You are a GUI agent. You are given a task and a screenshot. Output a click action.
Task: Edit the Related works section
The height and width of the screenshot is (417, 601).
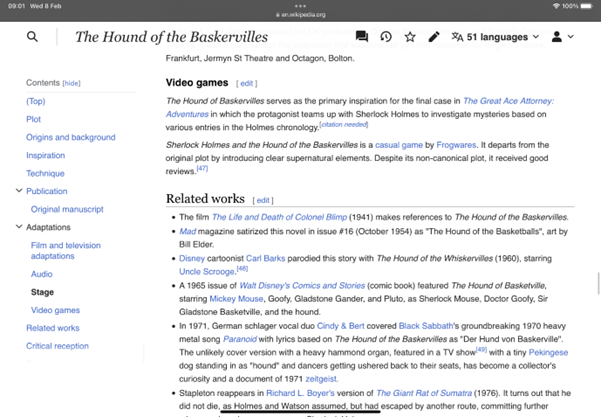263,200
